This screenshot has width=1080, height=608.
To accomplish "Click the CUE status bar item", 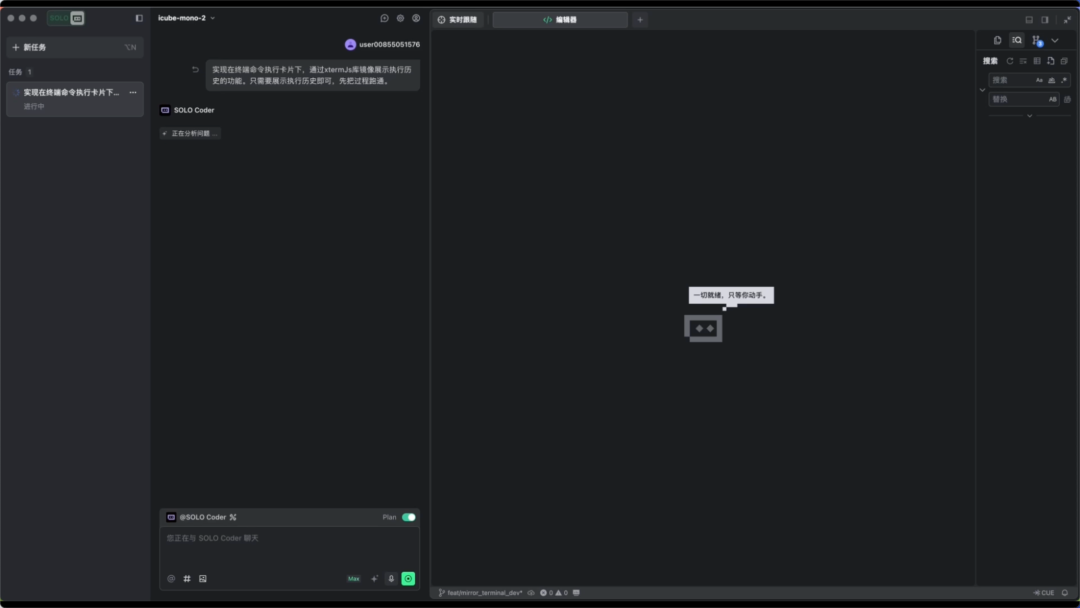I will pyautogui.click(x=1044, y=593).
